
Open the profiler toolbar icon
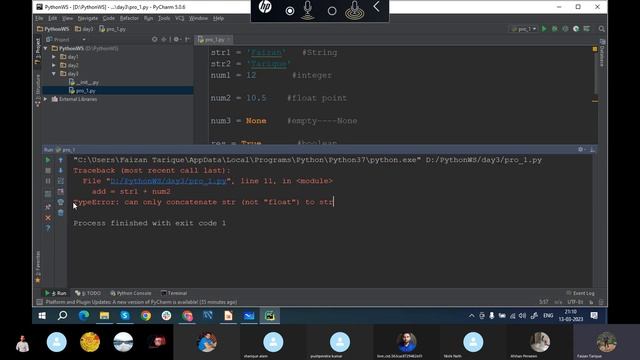pos(576,29)
